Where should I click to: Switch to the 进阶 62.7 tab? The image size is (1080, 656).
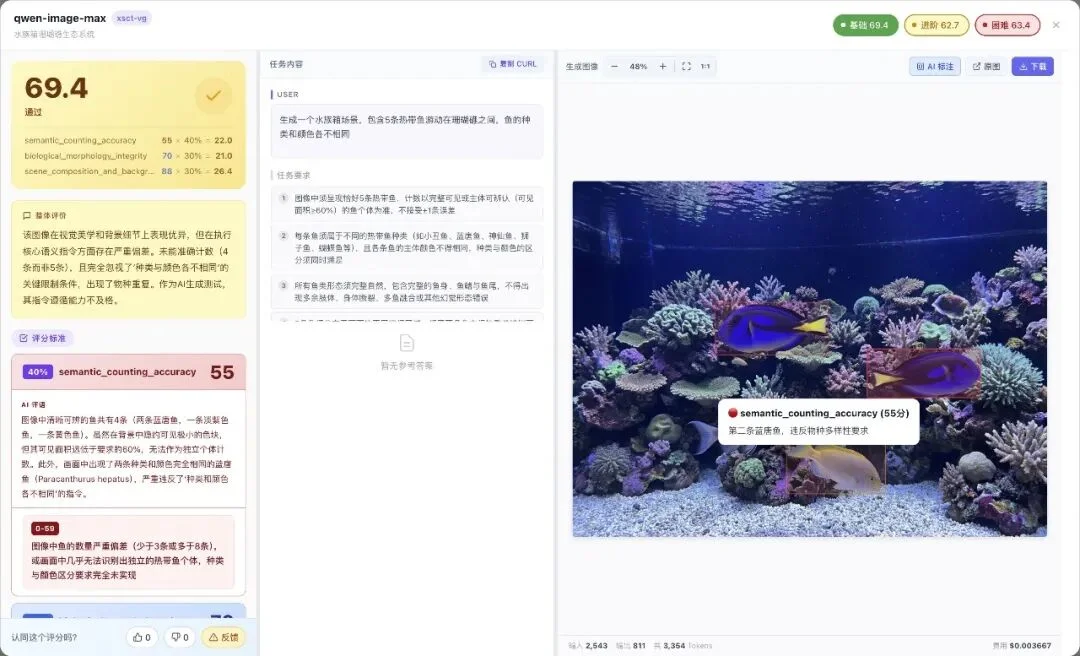click(x=935, y=24)
